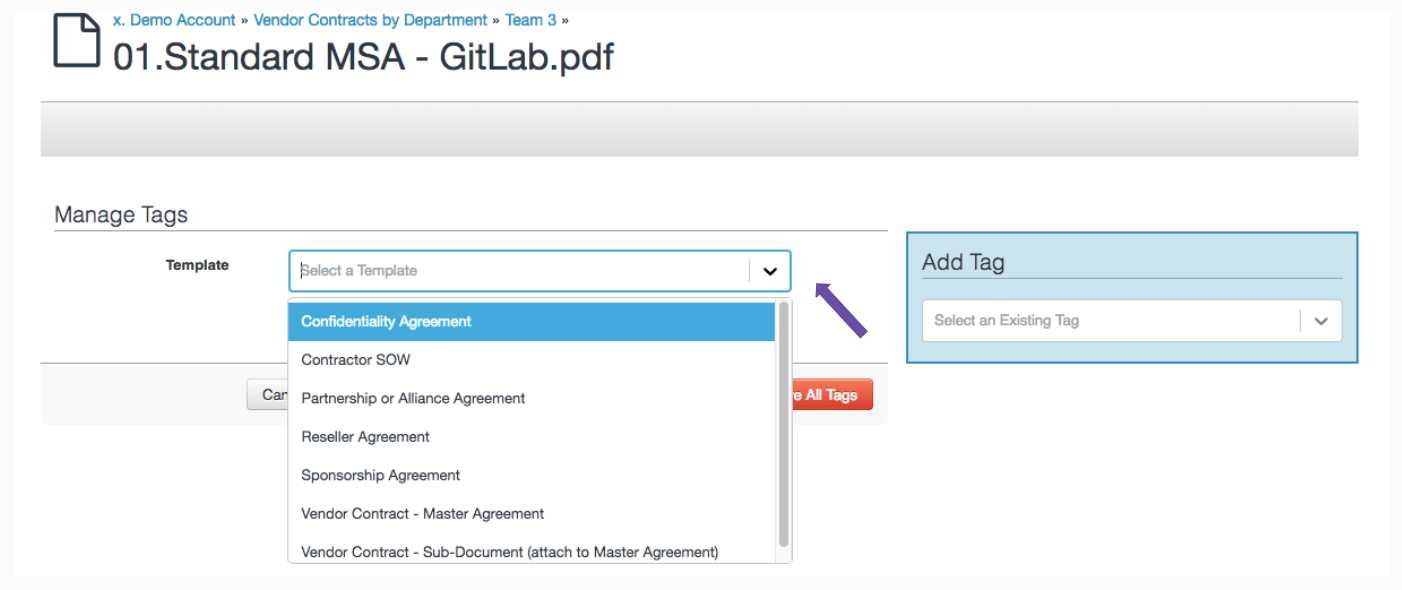
Task: Navigate to Team 3 breadcrumb
Action: pyautogui.click(x=530, y=20)
